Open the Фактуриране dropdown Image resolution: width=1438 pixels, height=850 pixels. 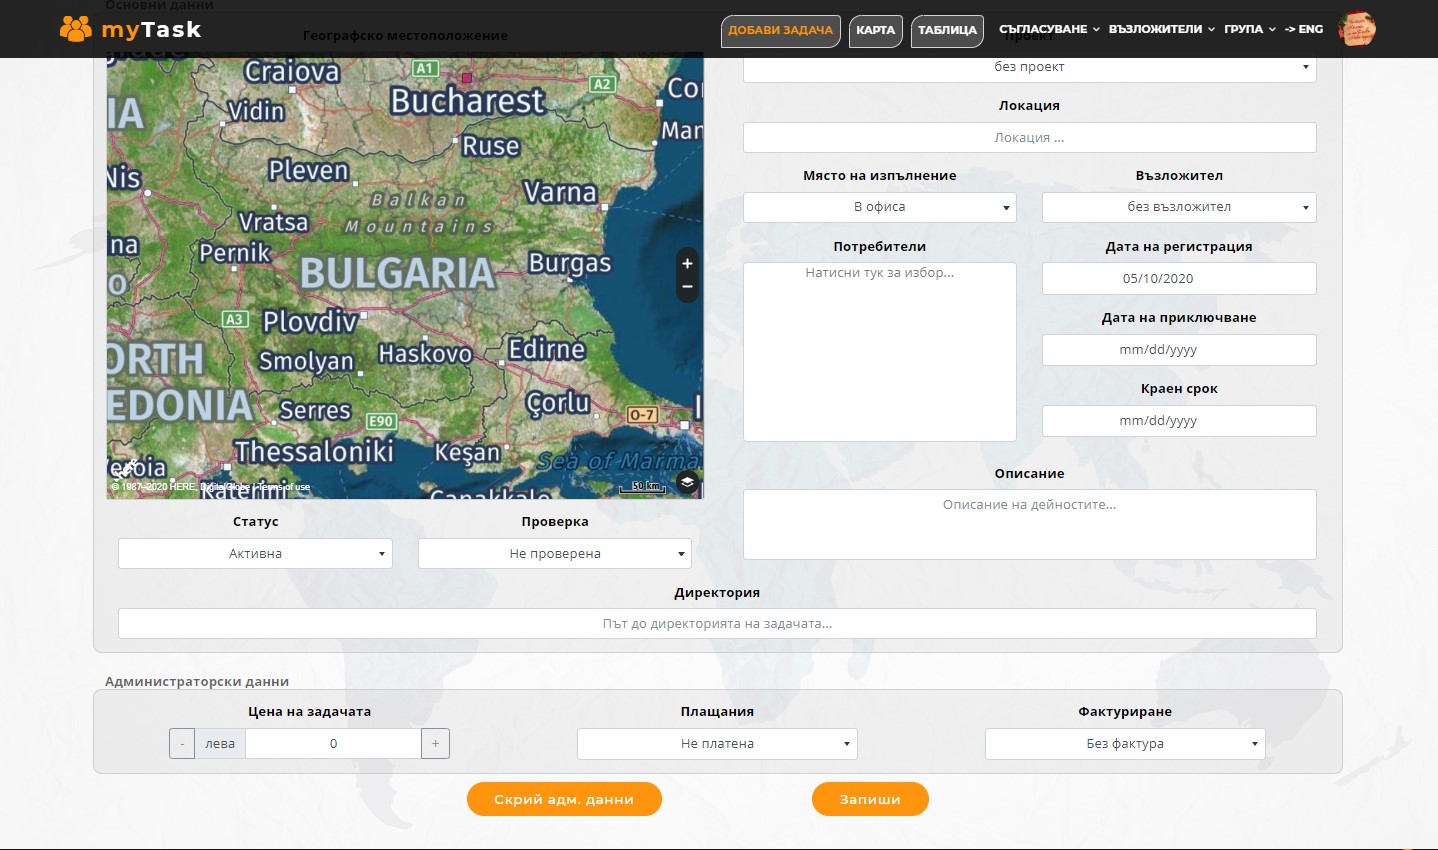coord(1125,743)
